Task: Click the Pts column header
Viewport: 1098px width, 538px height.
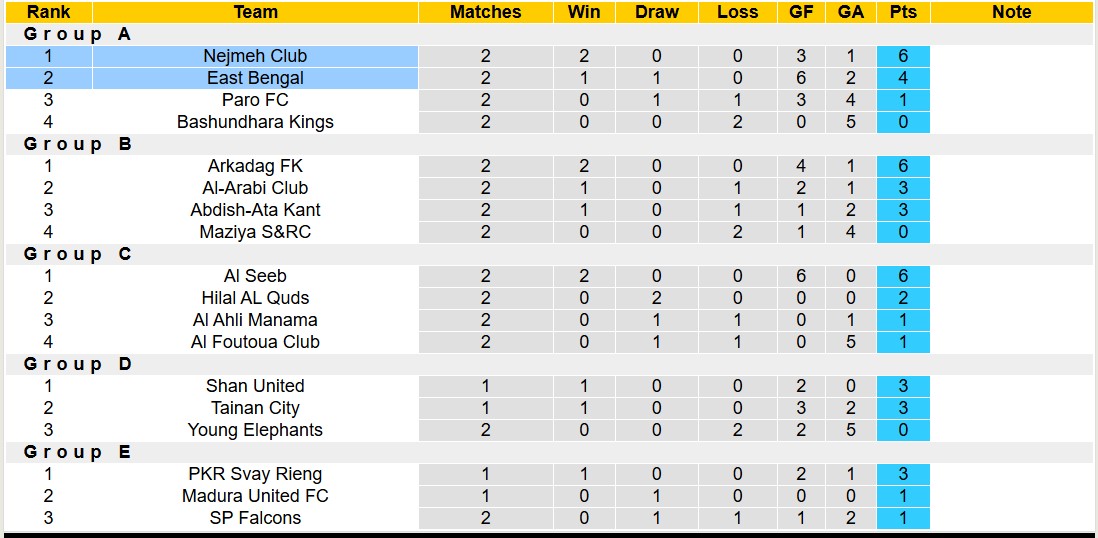Action: tap(902, 12)
